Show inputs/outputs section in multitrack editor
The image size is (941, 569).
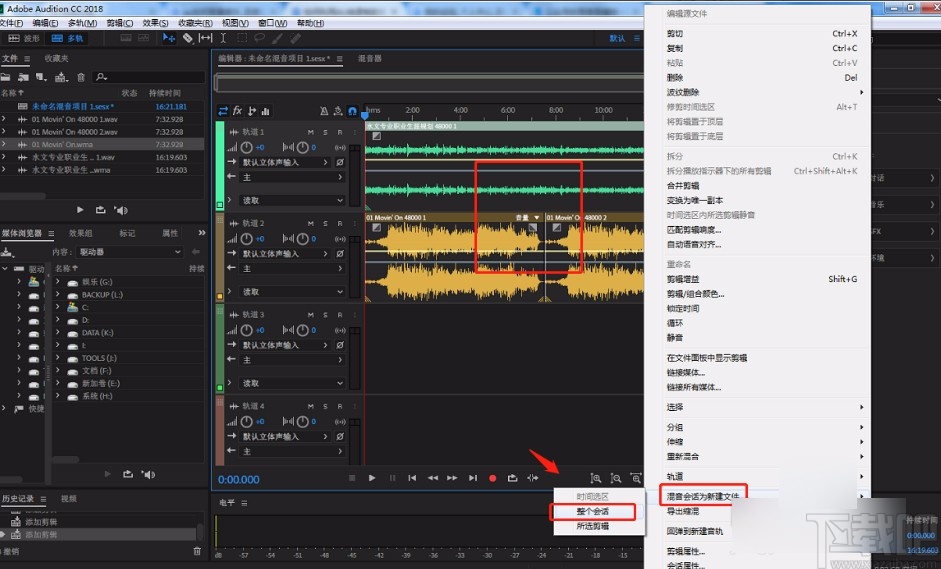tap(223, 111)
